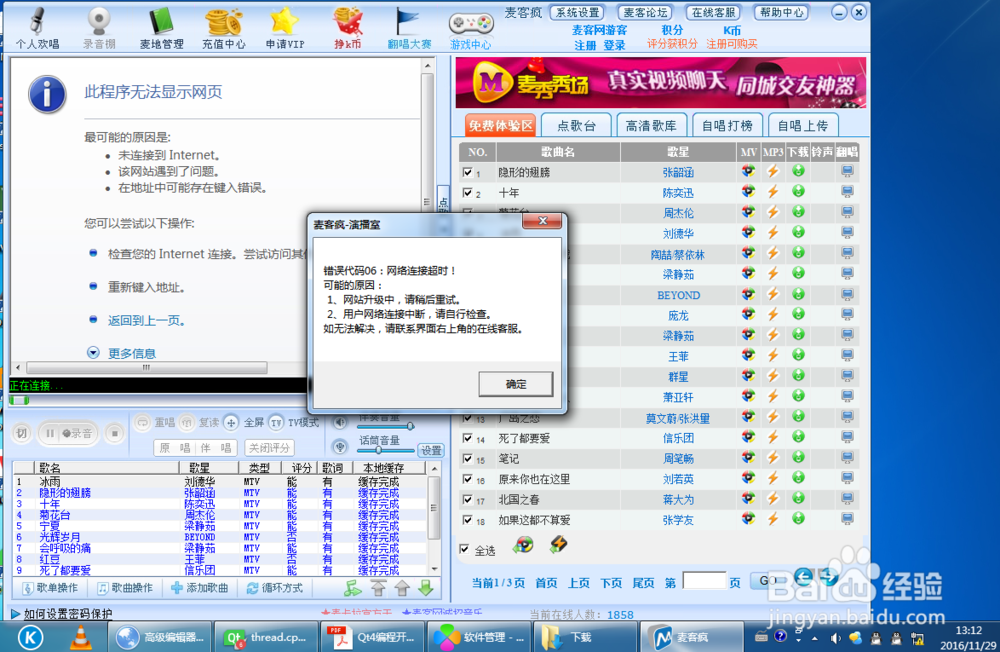The height and width of the screenshot is (652, 1000).
Task: Open 麦地管理 in the top toolbar
Action: point(161,28)
